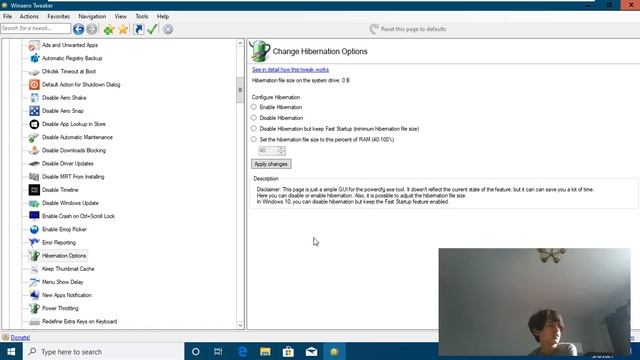Open favorites with the yellow star icon
The image size is (640, 360).
[123, 29]
